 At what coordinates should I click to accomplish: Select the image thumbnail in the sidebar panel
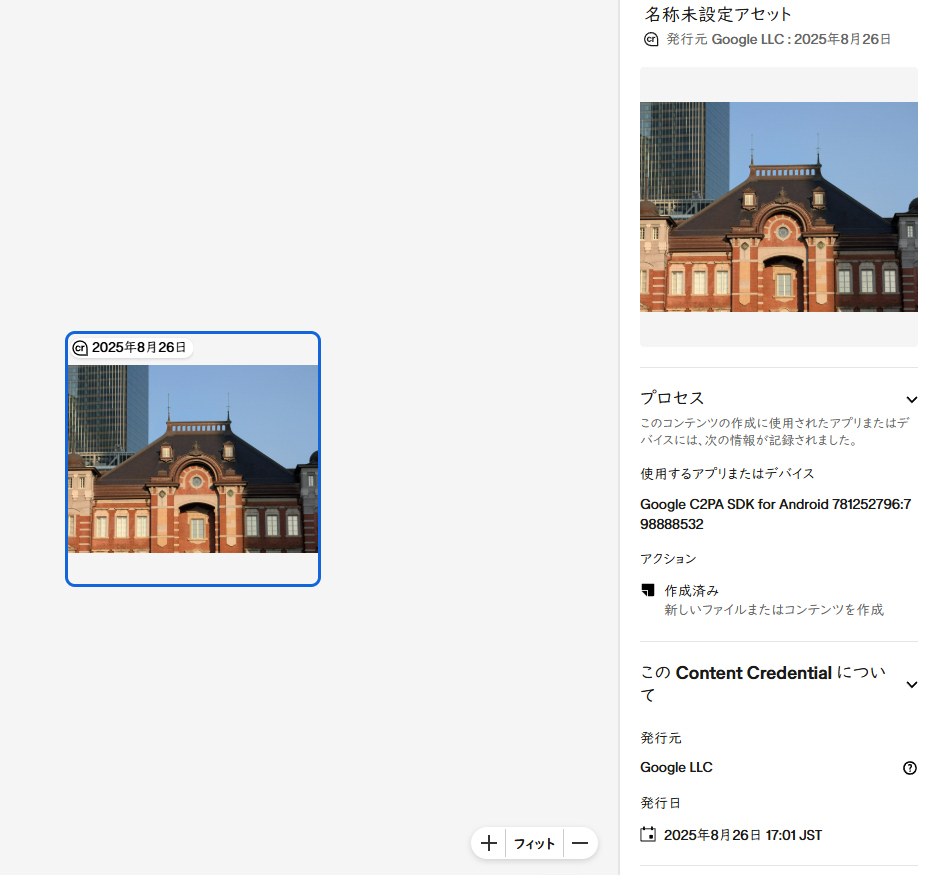pyautogui.click(x=778, y=206)
